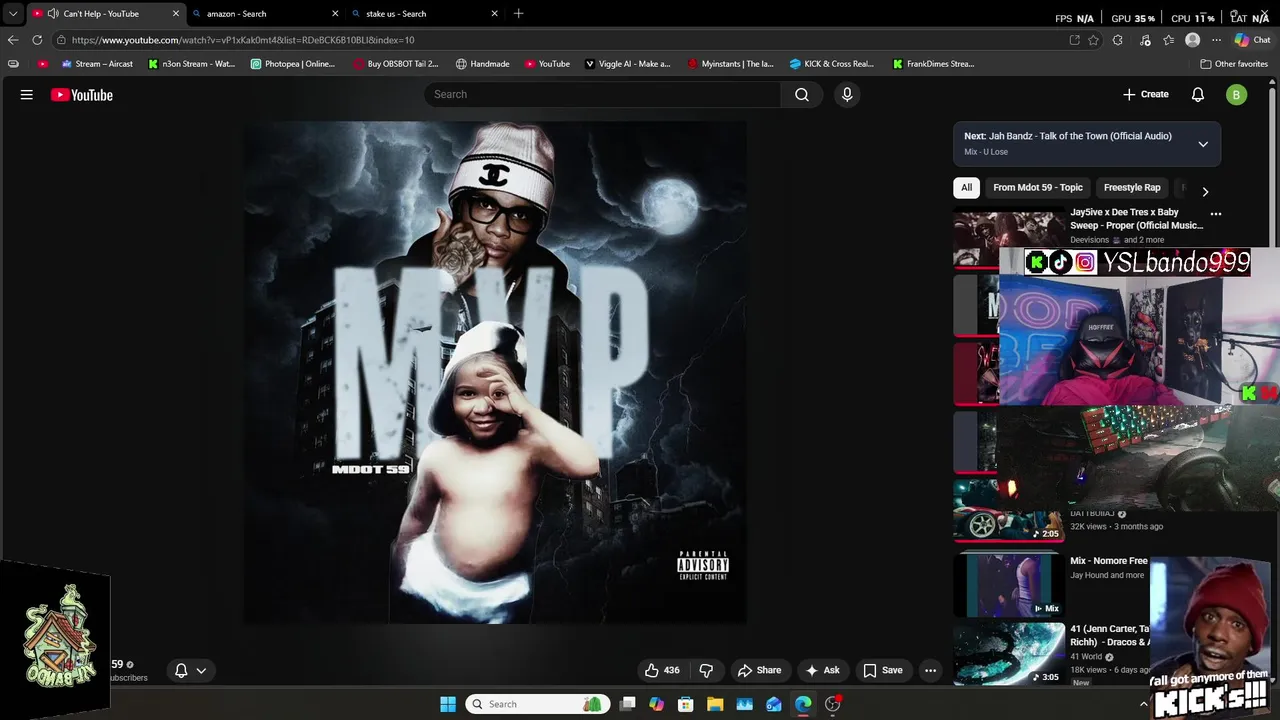Open the YouTube hamburger guide menu
Viewport: 1280px width, 720px height.
coord(27,95)
